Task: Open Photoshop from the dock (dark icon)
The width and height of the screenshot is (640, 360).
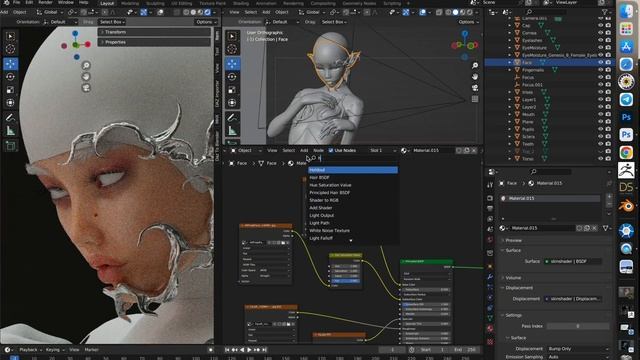Action: pyautogui.click(x=626, y=117)
